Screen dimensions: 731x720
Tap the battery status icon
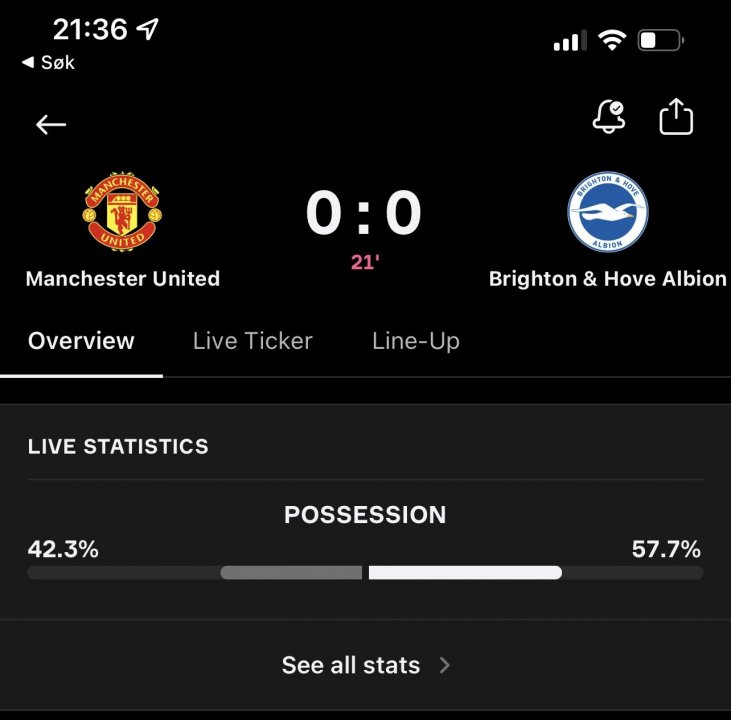(660, 41)
